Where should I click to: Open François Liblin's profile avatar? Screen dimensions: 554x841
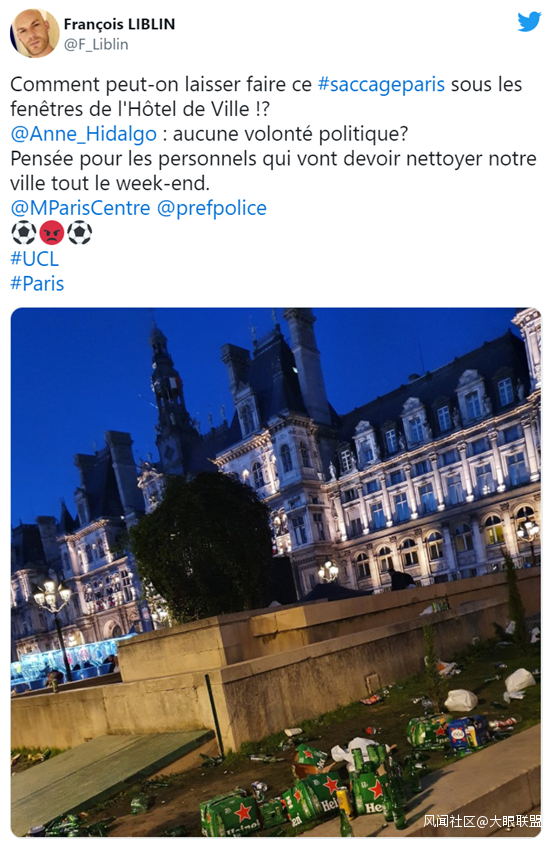(x=34, y=33)
